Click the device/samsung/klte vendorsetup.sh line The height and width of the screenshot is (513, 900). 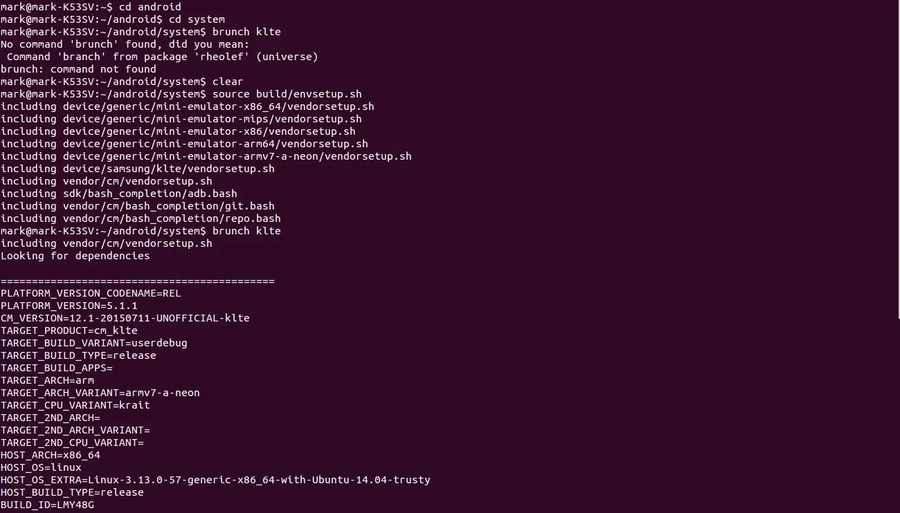[x=137, y=169]
